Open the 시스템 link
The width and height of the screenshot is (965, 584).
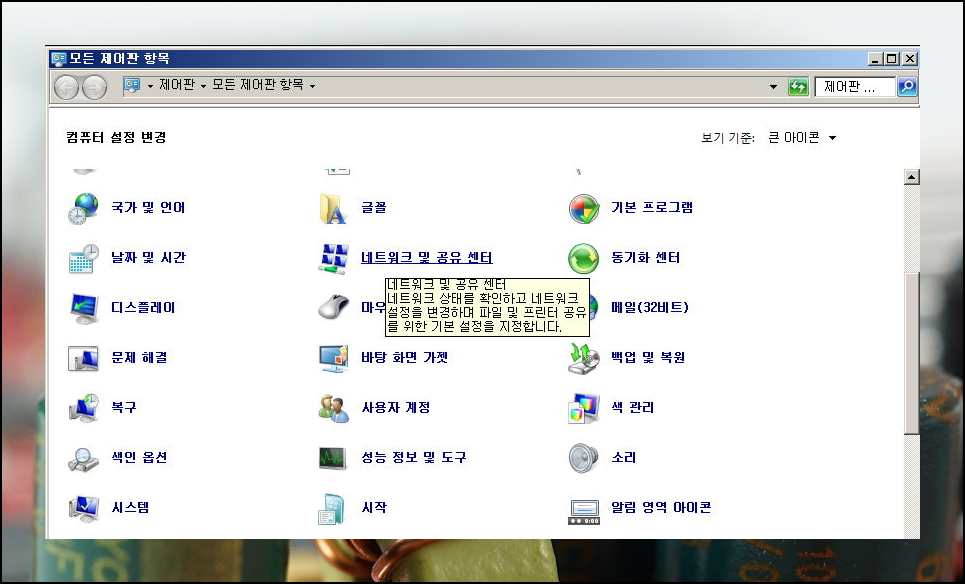pos(130,508)
